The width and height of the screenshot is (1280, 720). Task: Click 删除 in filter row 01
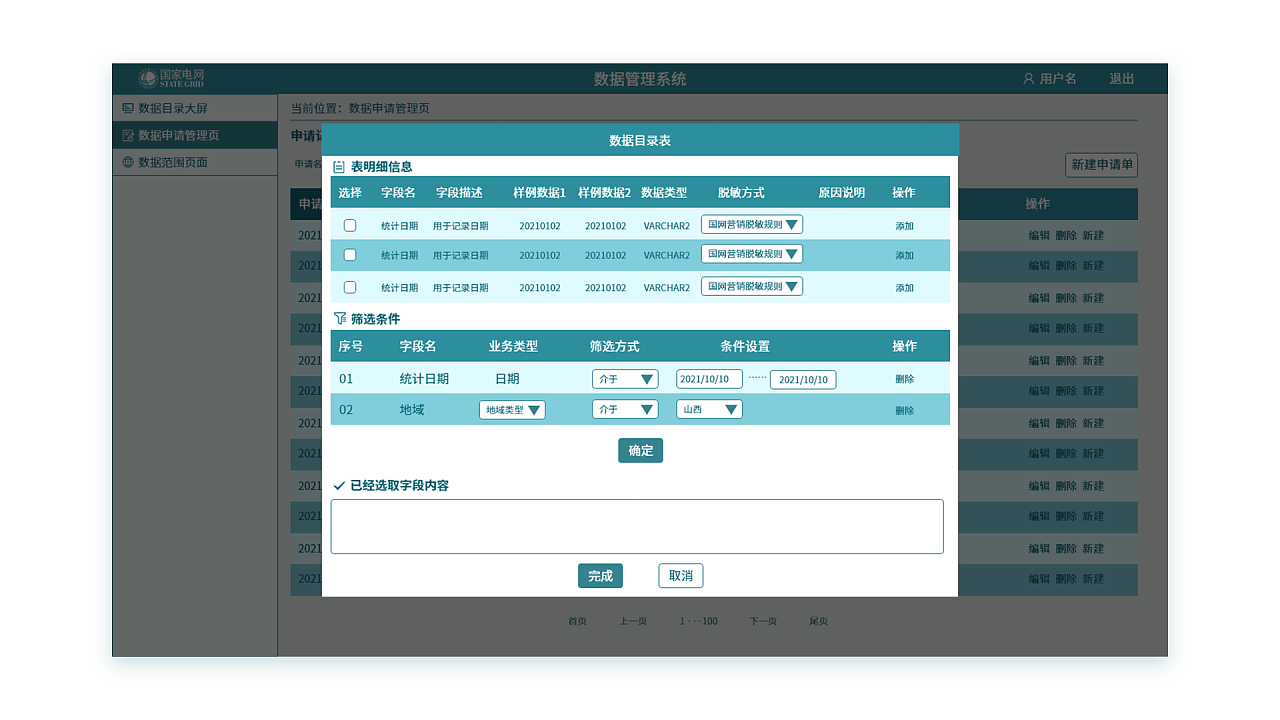[x=904, y=379]
